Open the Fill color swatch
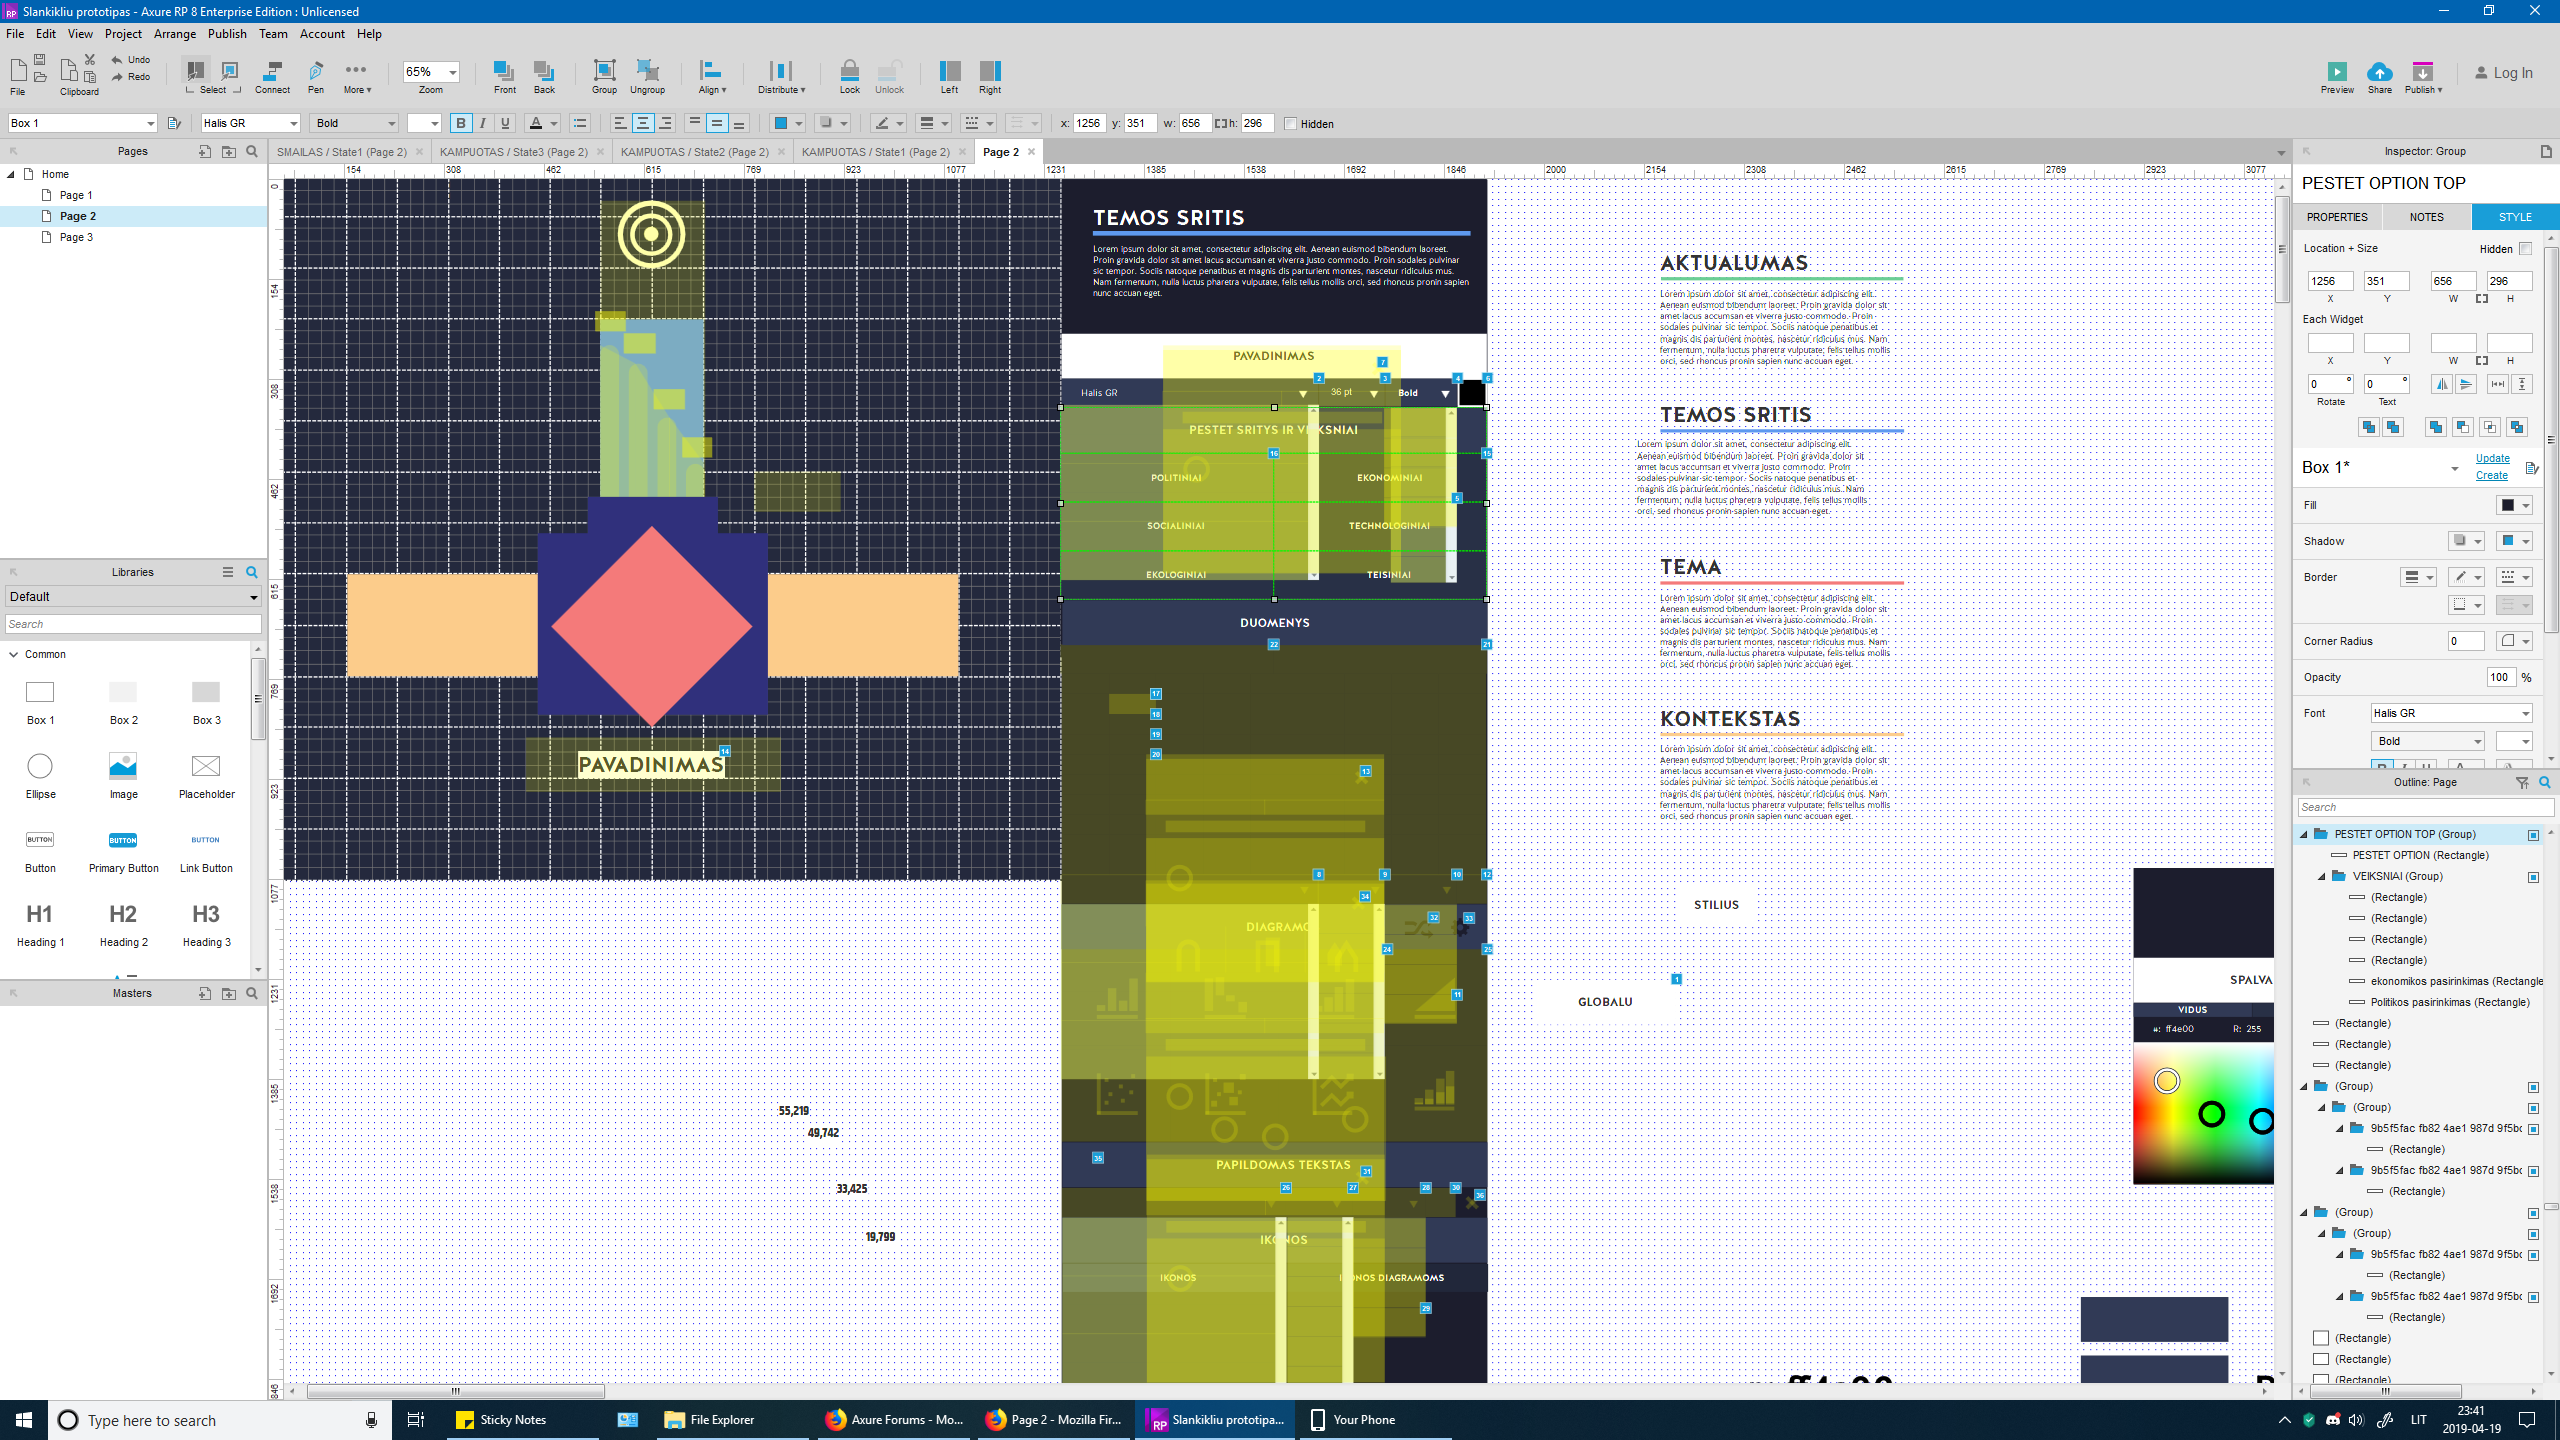This screenshot has width=2560, height=1440. [2507, 505]
